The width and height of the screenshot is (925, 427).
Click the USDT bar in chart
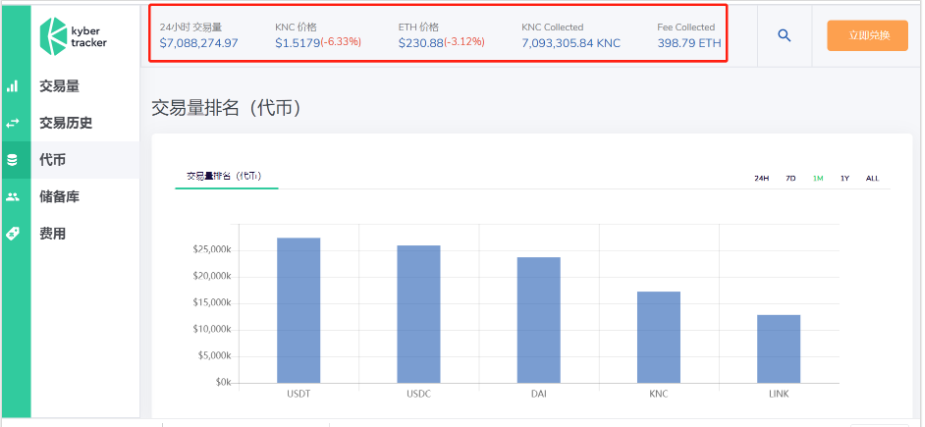coord(299,310)
